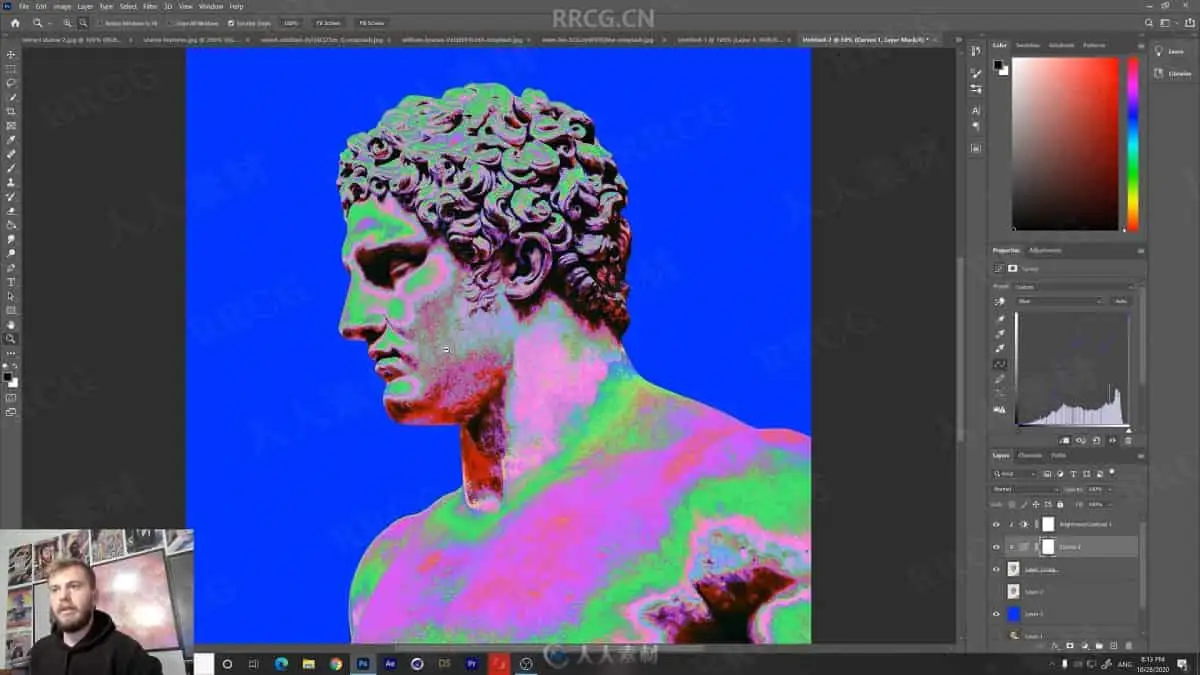Switch to the Swatches tab
1200x675 pixels.
coord(1028,45)
